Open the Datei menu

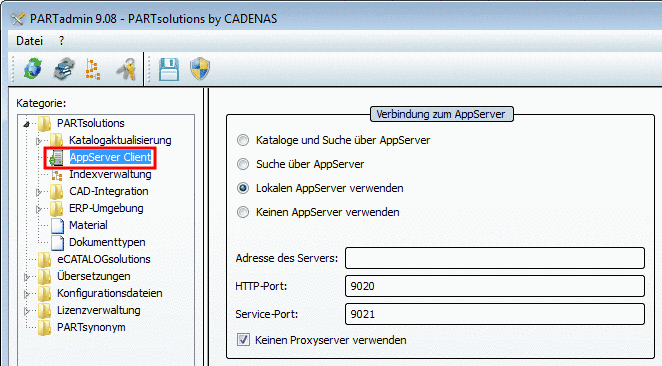tap(30, 41)
